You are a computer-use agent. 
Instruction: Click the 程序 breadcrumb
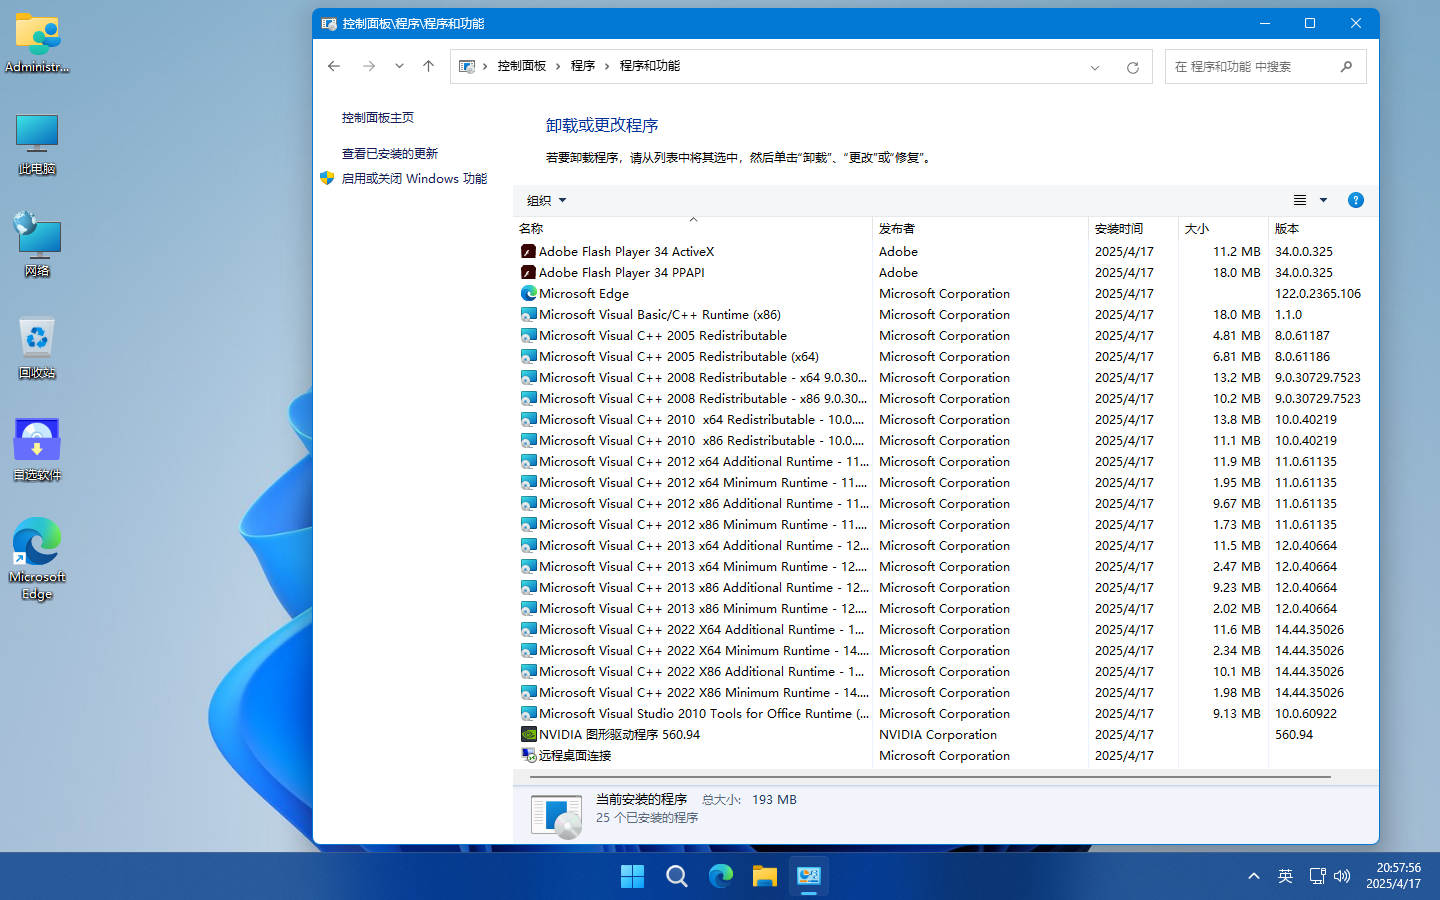583,66
